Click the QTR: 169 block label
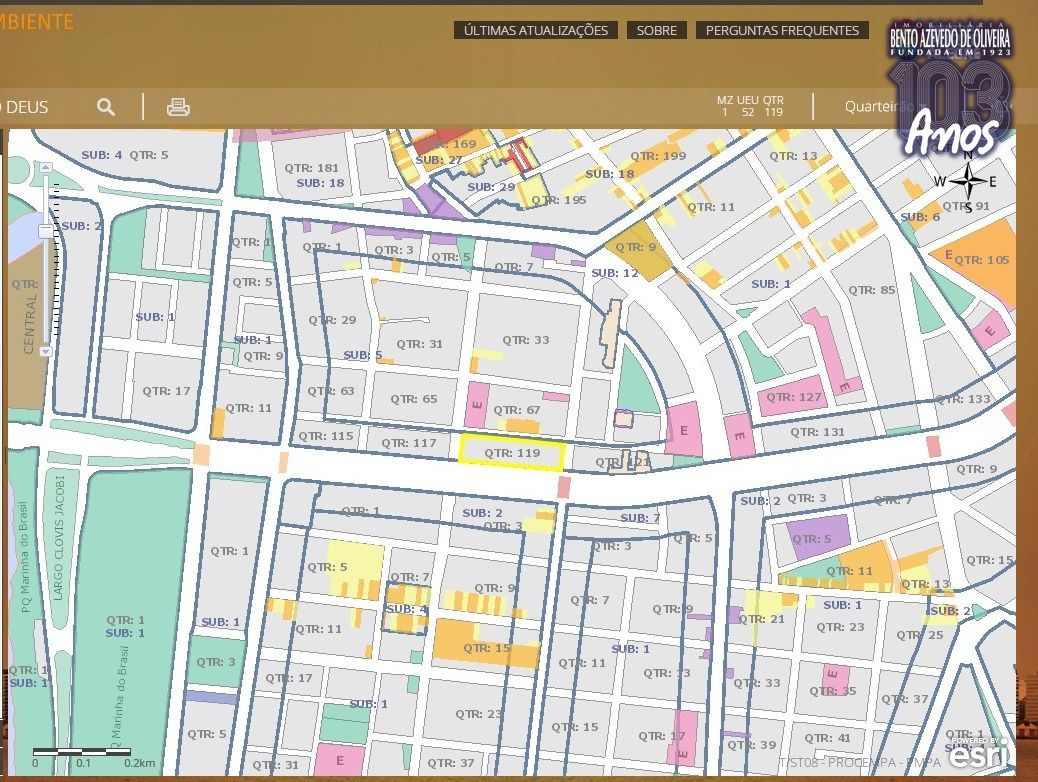Screen dimensions: 1038x782 pyautogui.click(x=451, y=144)
